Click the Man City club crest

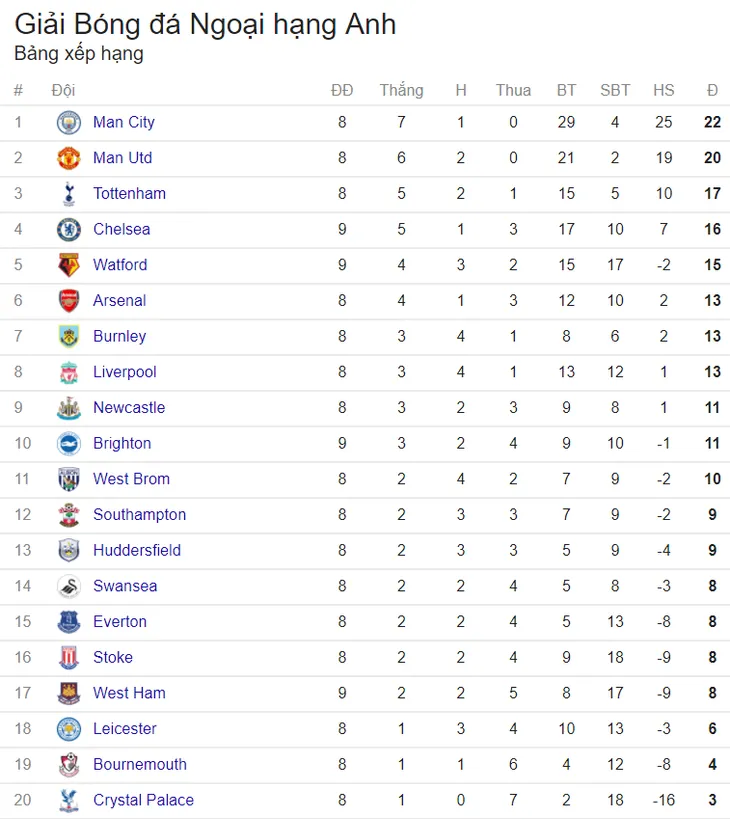pos(69,122)
